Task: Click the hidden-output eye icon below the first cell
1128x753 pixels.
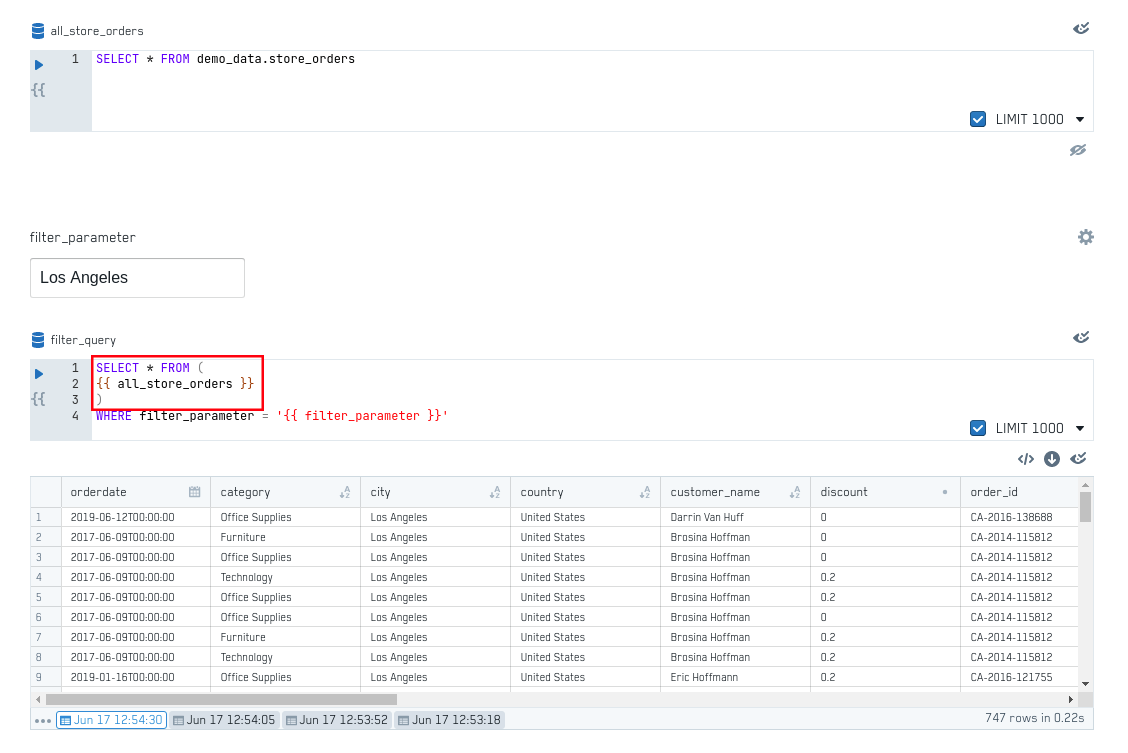Action: click(x=1078, y=149)
